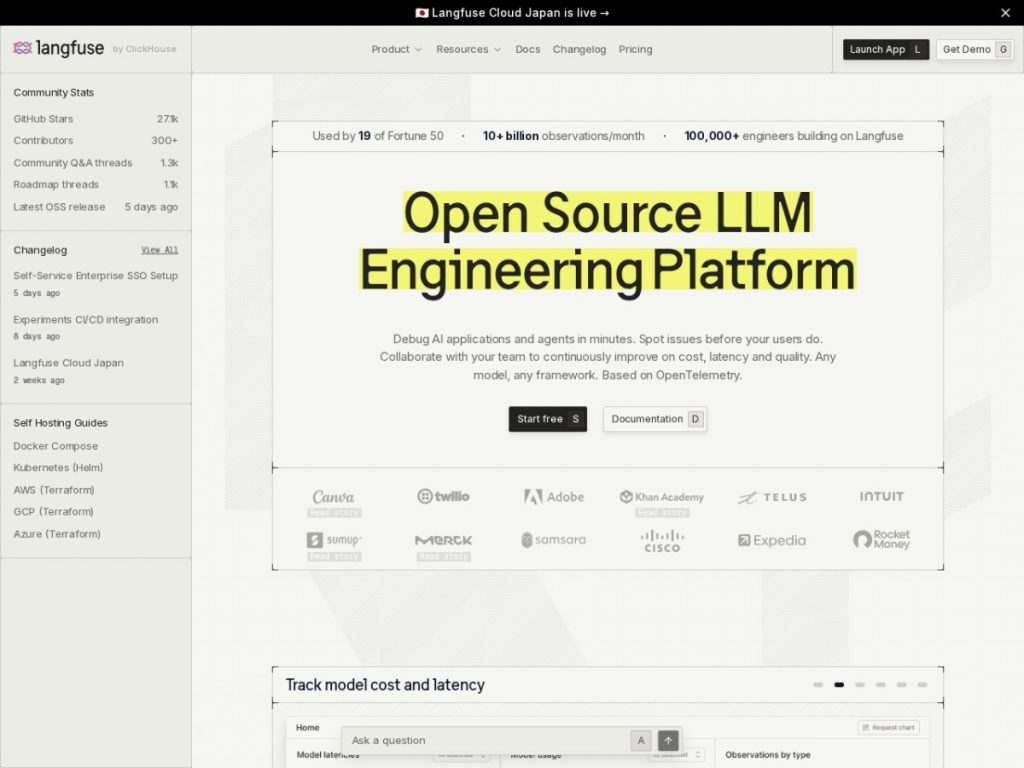Image resolution: width=1024 pixels, height=768 pixels.
Task: Open the Read story badge under Khan Academy
Action: coord(662,513)
